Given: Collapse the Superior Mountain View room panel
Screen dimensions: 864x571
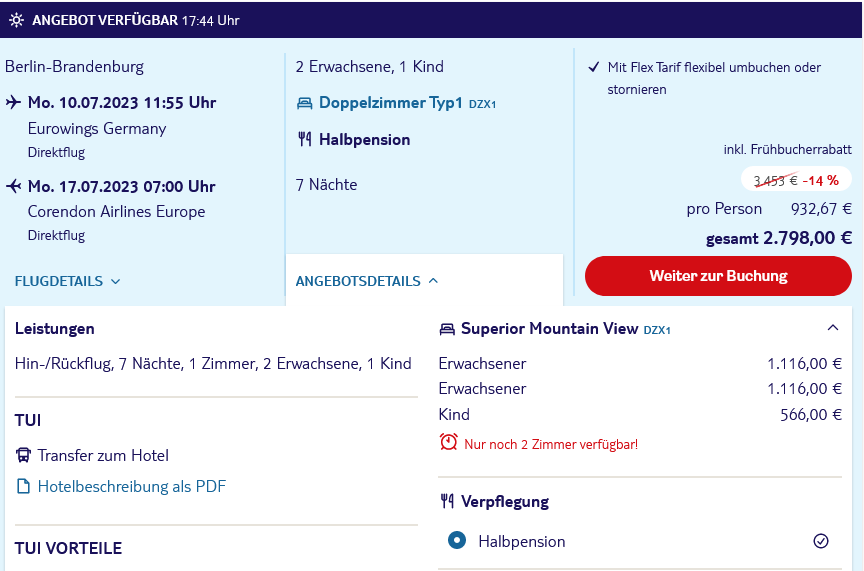Looking at the screenshot, I should (833, 328).
